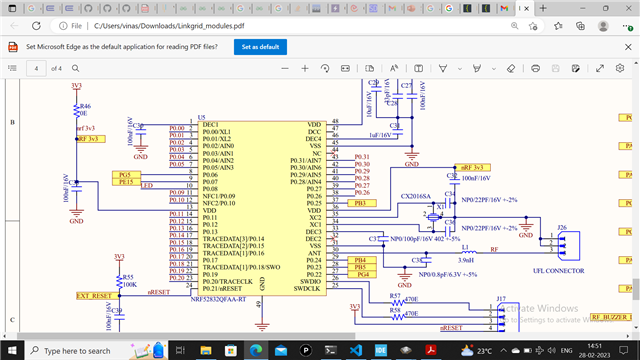Open Find in PDF search
This screenshot has height=360, width=640.
click(x=76, y=69)
